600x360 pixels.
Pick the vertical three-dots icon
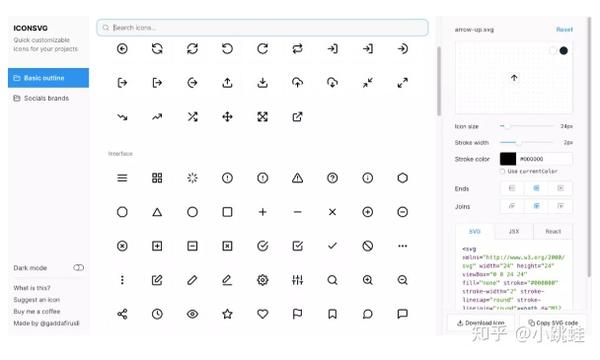[x=122, y=280]
